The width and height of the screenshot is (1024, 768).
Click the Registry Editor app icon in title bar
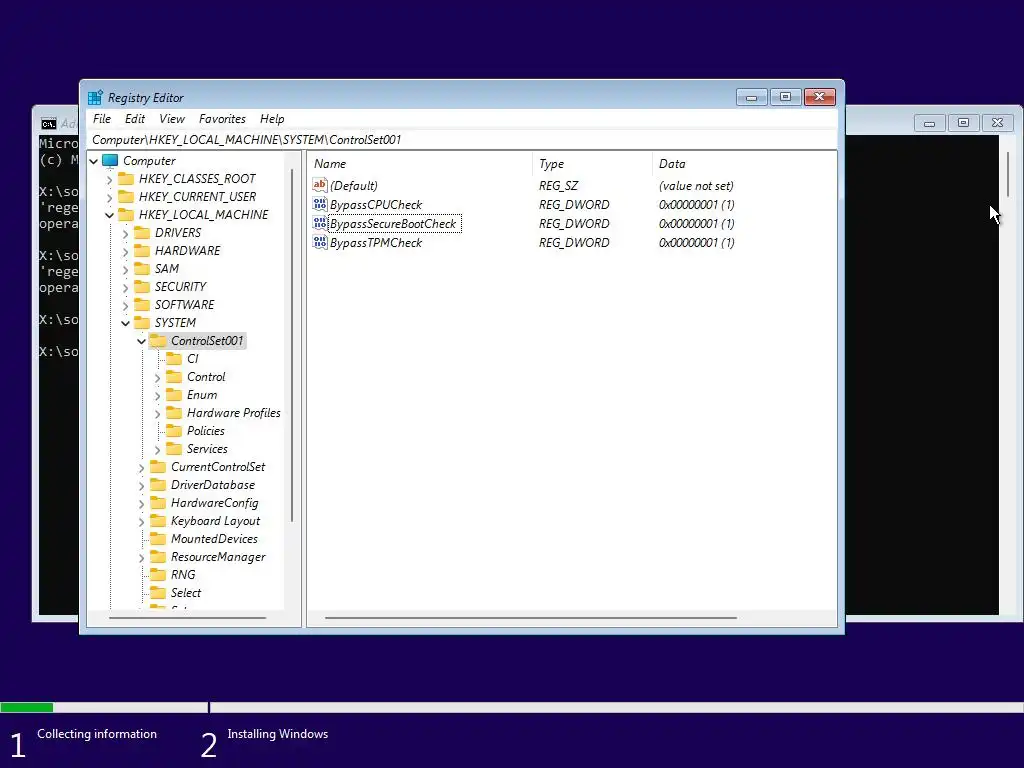point(95,97)
